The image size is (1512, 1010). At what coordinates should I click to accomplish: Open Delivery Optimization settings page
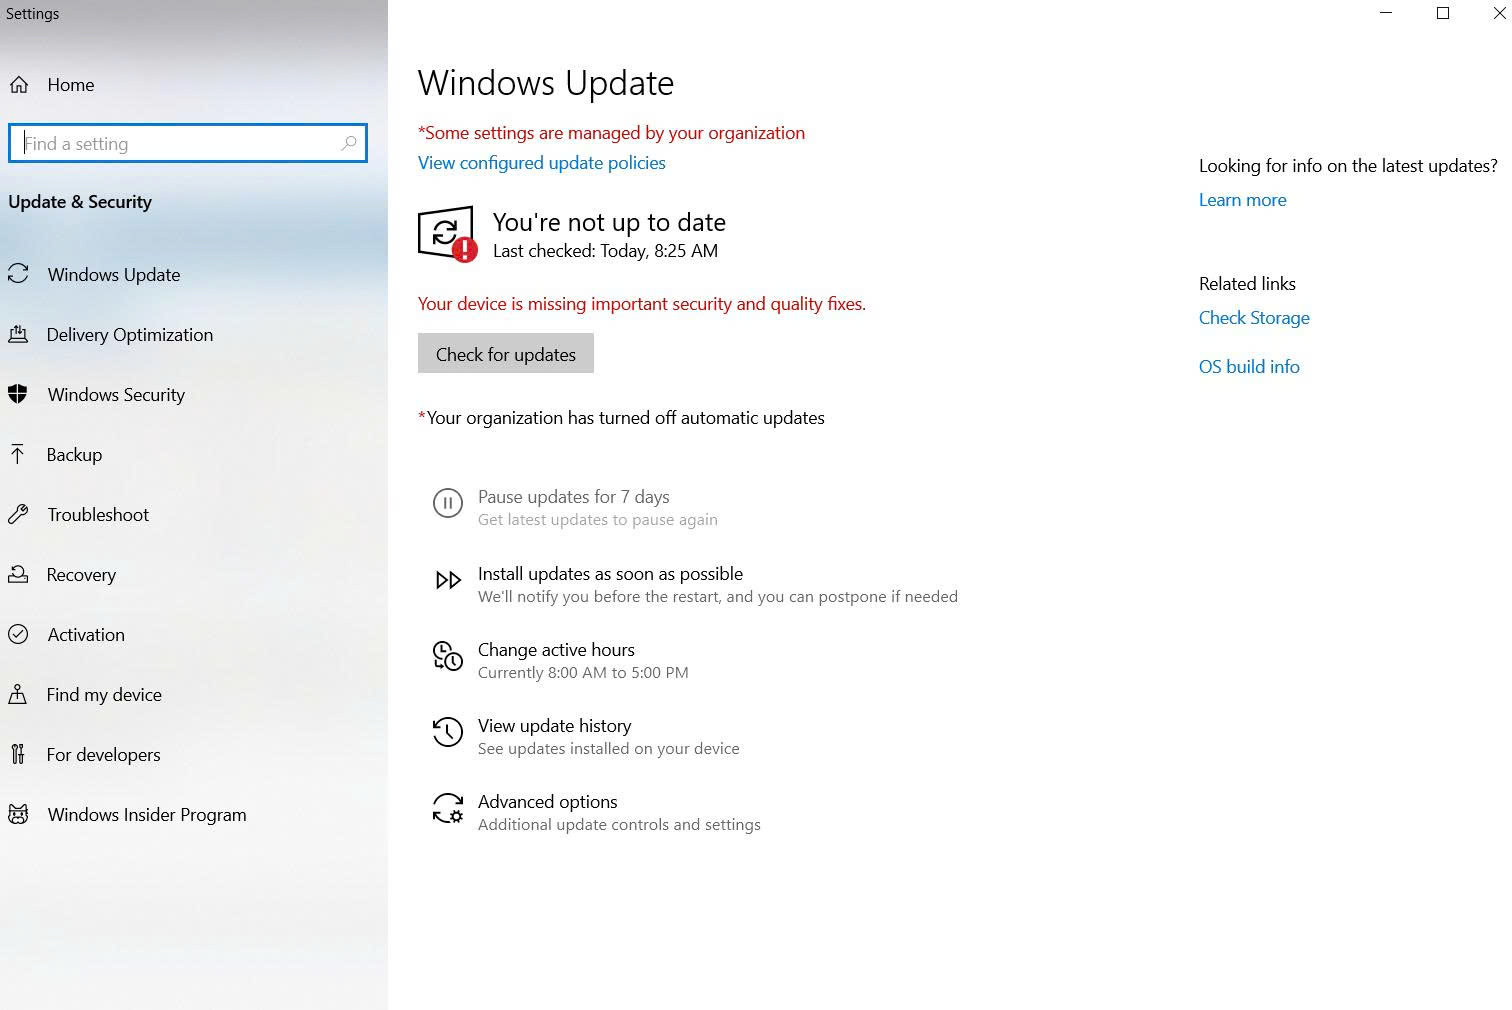(129, 334)
